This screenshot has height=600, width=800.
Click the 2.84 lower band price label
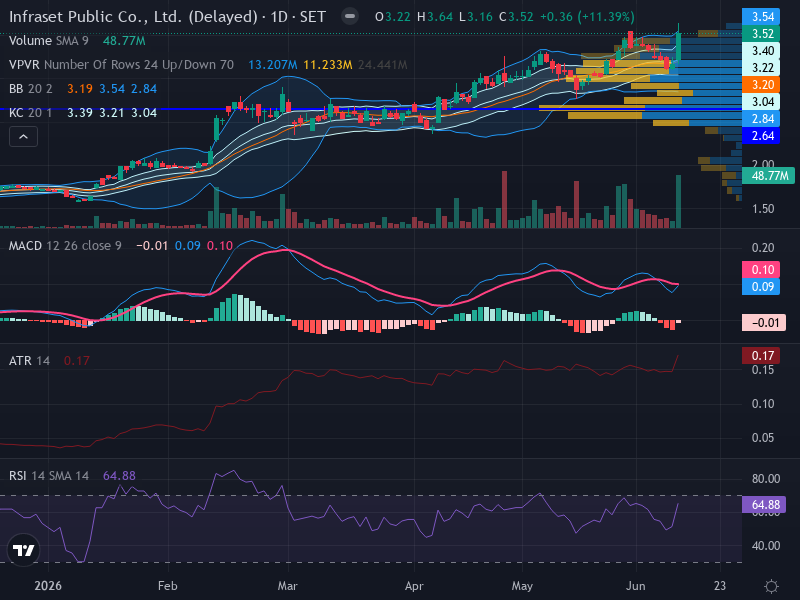coord(761,119)
